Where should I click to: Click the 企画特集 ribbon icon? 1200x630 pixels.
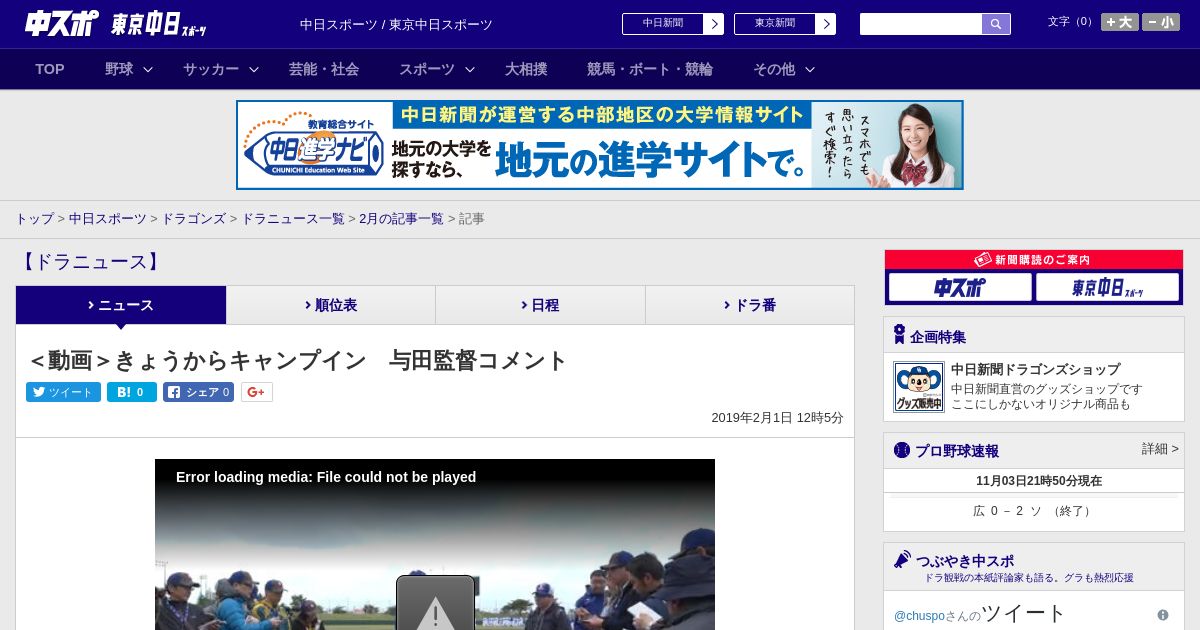pos(899,335)
